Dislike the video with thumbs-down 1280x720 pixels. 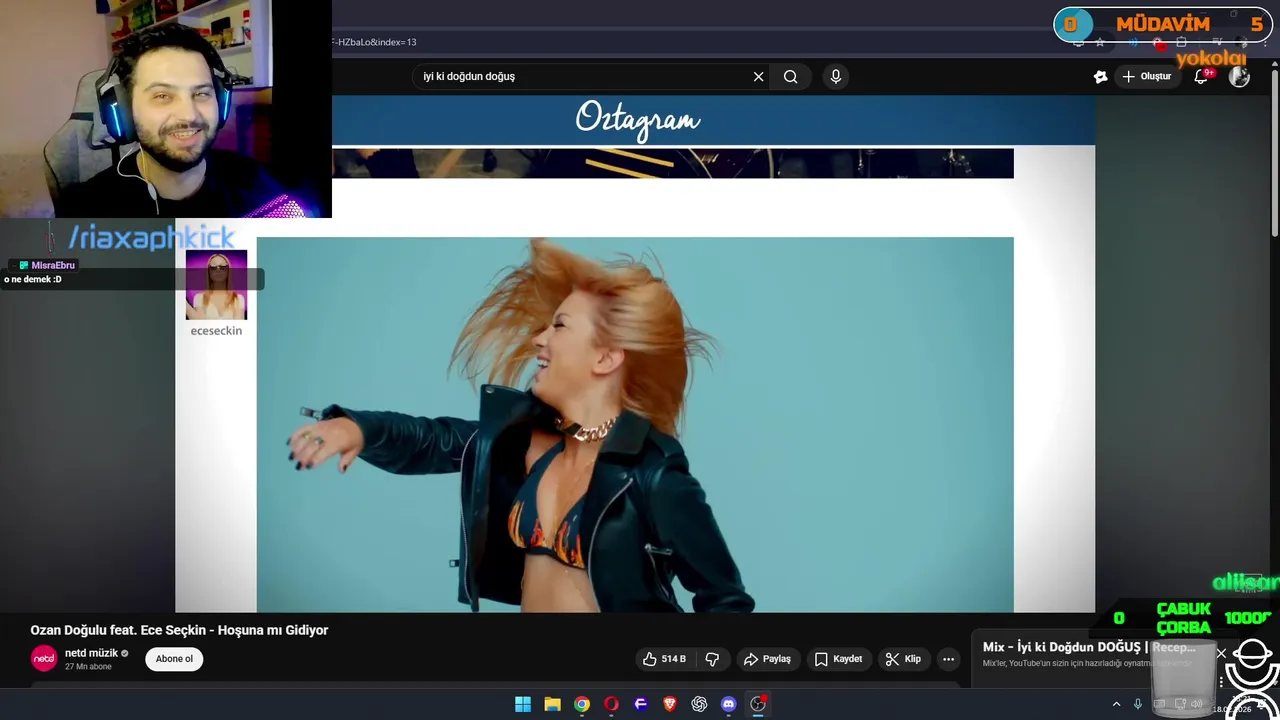pos(713,659)
